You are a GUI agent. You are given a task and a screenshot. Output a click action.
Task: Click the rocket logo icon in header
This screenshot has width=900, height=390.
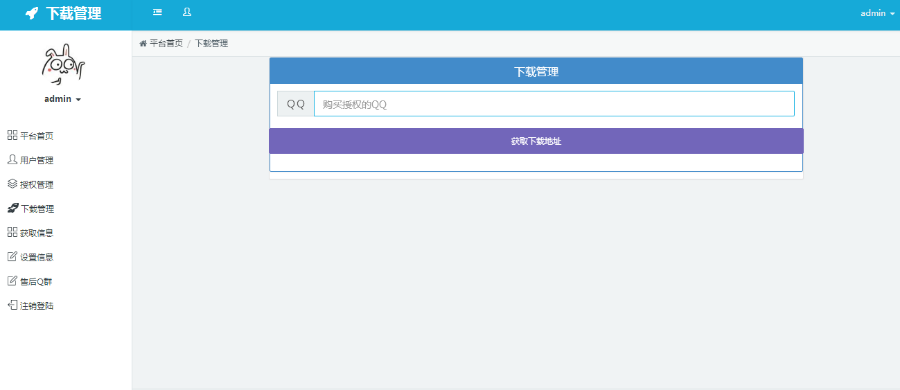32,13
